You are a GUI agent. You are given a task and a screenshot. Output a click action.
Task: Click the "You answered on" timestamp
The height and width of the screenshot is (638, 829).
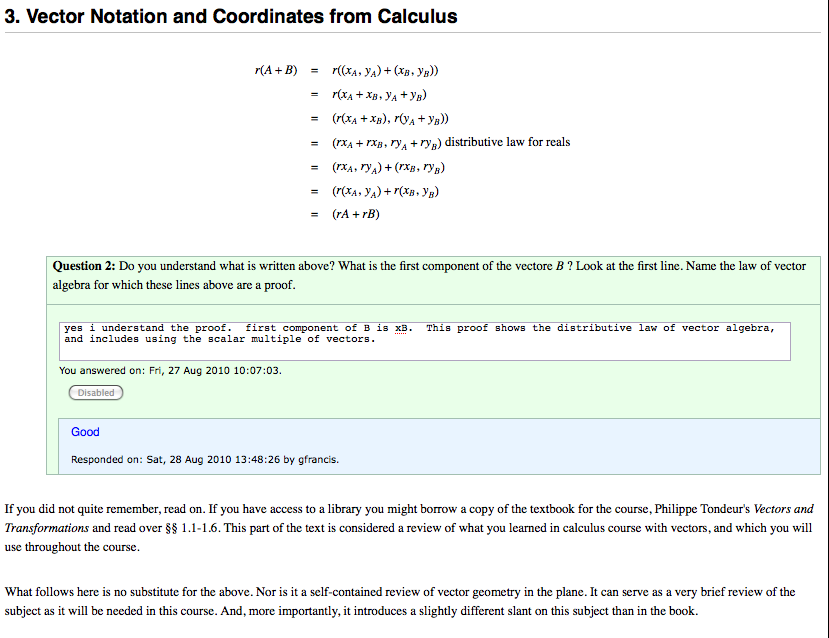pyautogui.click(x=170, y=371)
